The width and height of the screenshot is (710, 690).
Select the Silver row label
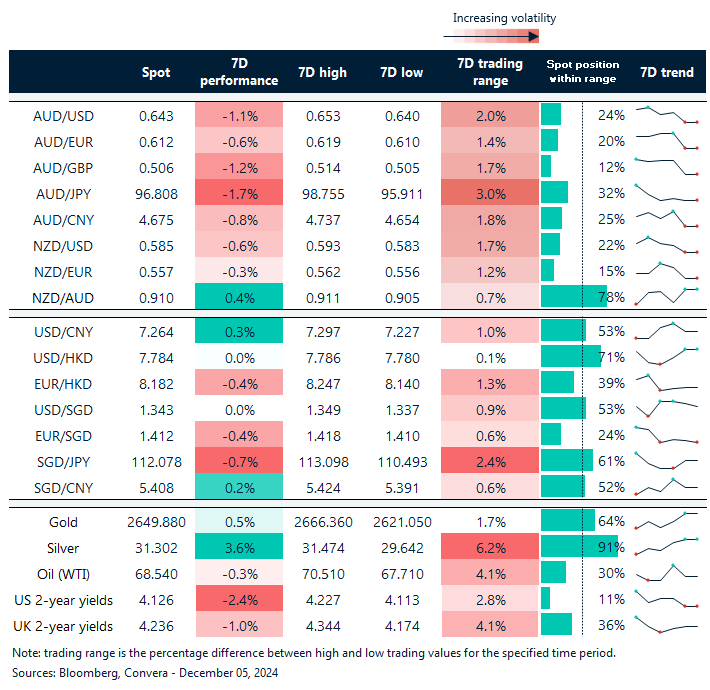pos(63,548)
